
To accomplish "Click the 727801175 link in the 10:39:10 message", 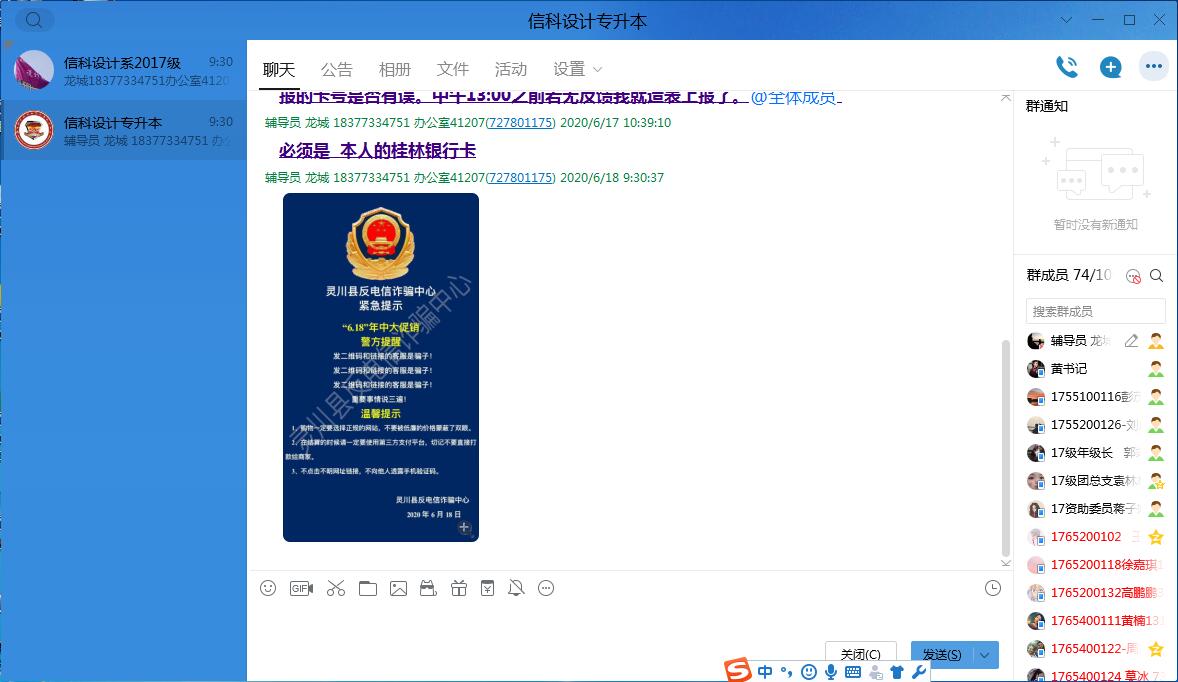I will 521,122.
